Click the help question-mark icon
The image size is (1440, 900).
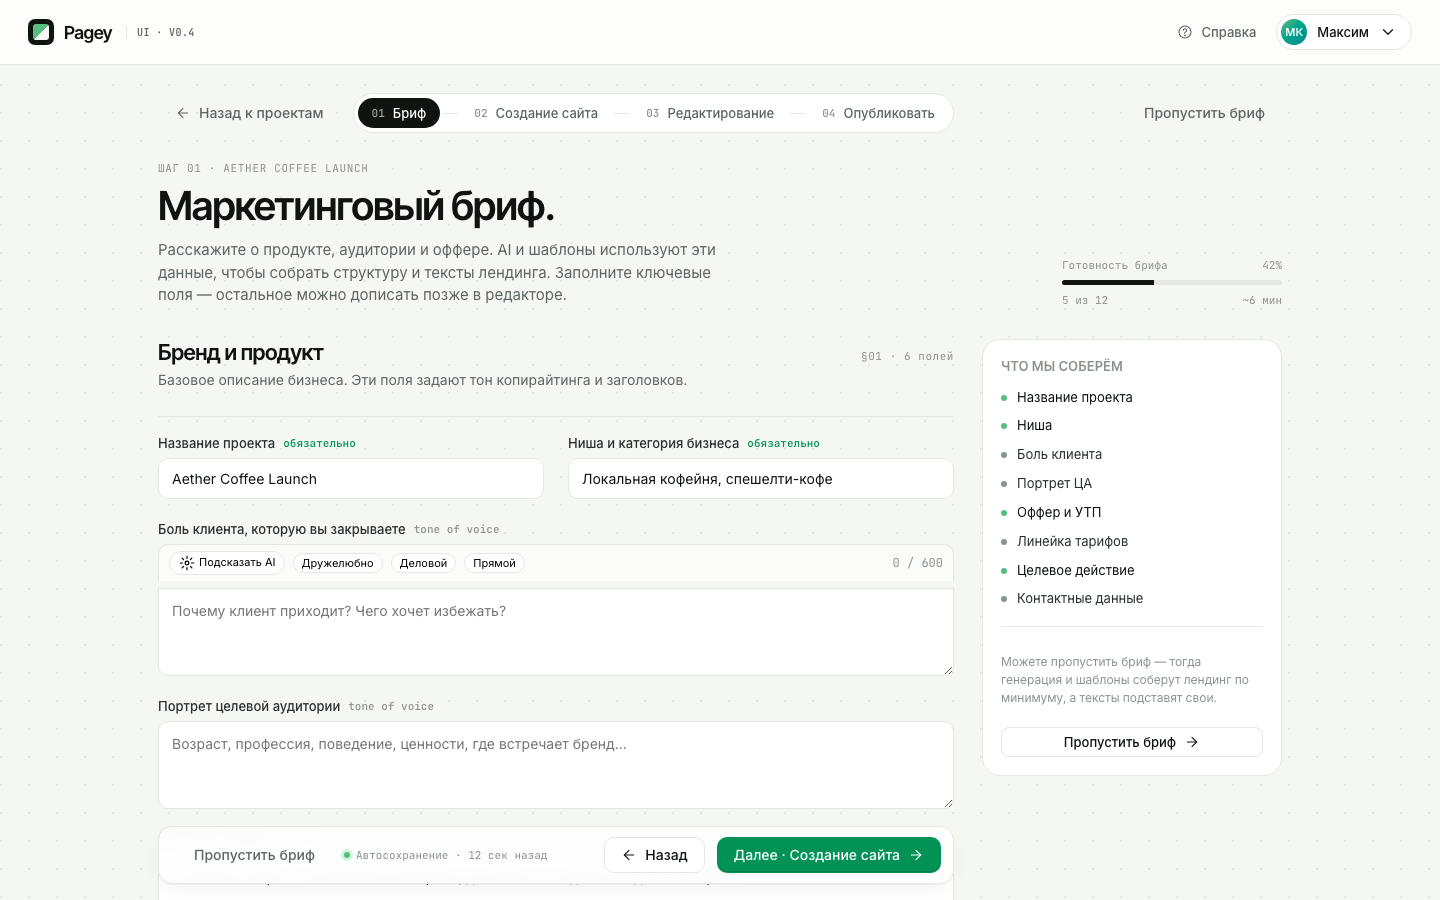pos(1185,32)
